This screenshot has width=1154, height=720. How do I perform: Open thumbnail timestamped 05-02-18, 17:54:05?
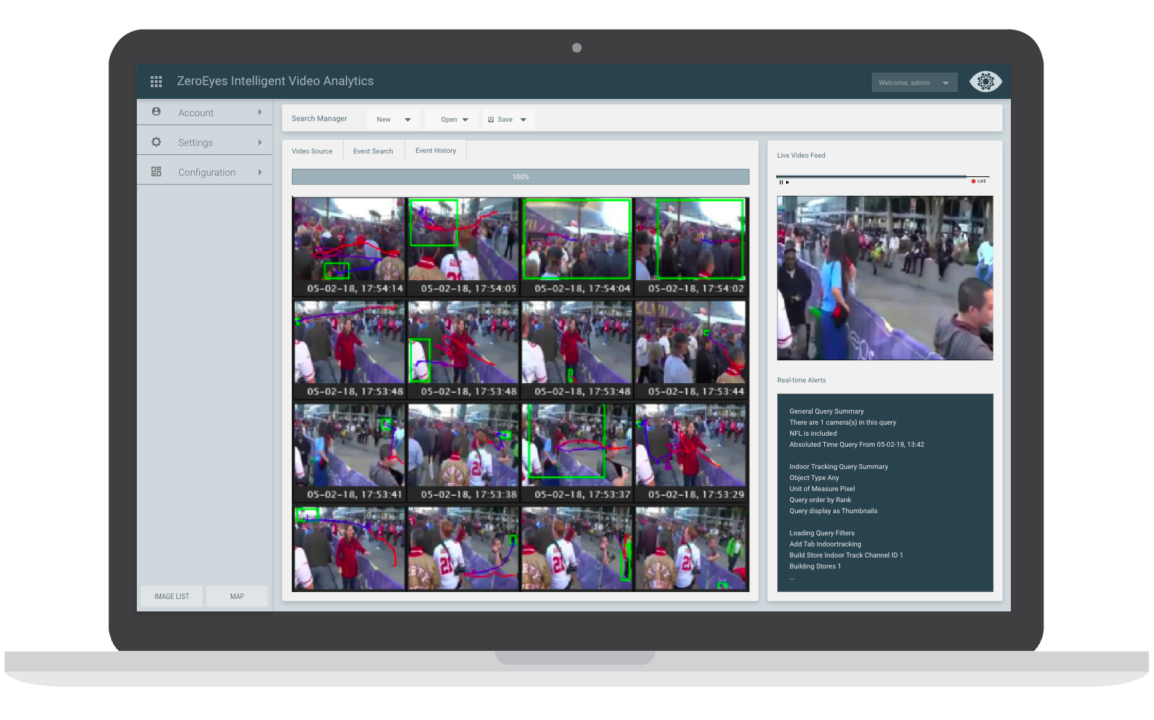463,247
